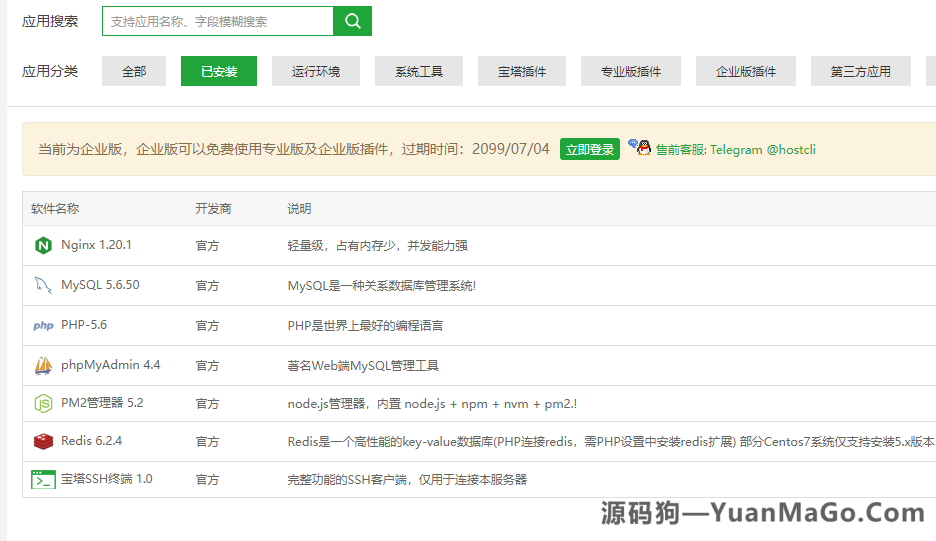Click the 著名Web端MySQL管理工具 description
The image size is (936, 541).
coord(363,365)
